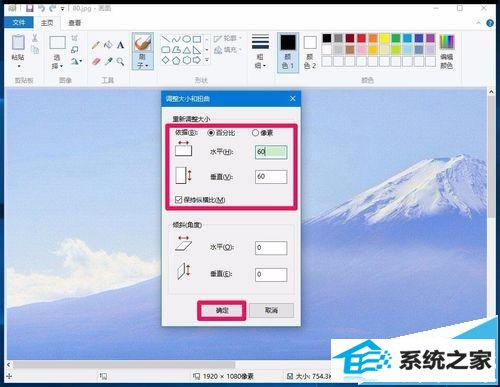Viewport: 500px width, 387px height.
Task: Select the Pixels radio button
Action: click(x=256, y=133)
